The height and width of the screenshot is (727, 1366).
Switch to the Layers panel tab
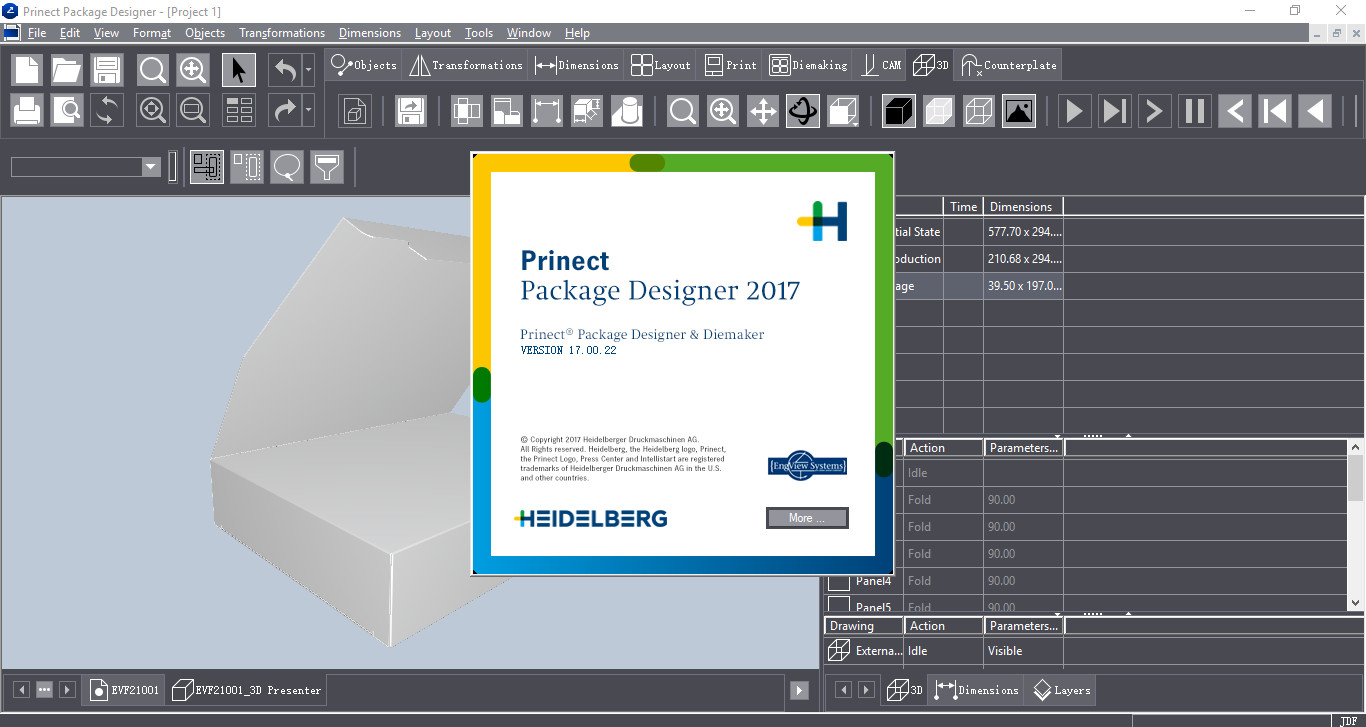tap(1060, 690)
